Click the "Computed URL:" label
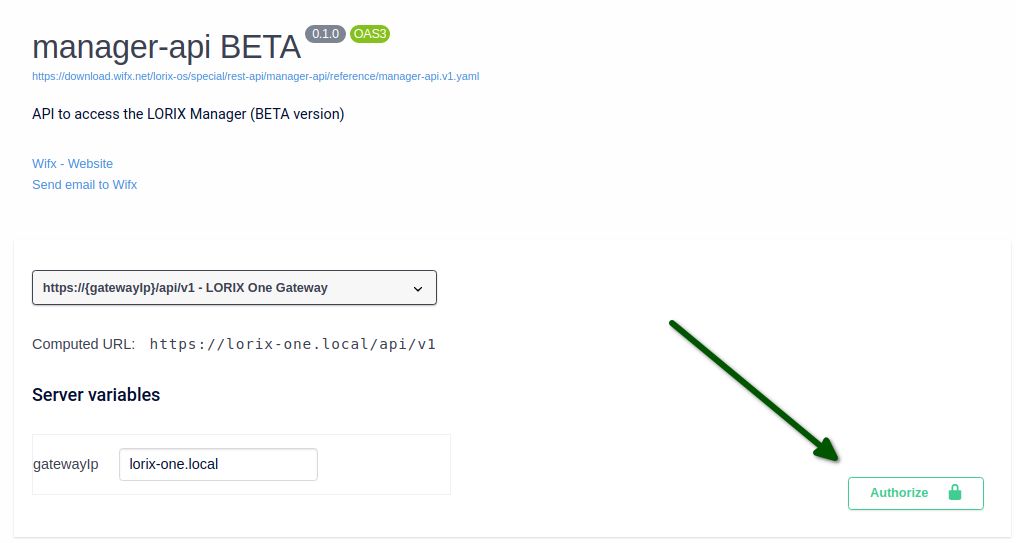 coord(83,344)
